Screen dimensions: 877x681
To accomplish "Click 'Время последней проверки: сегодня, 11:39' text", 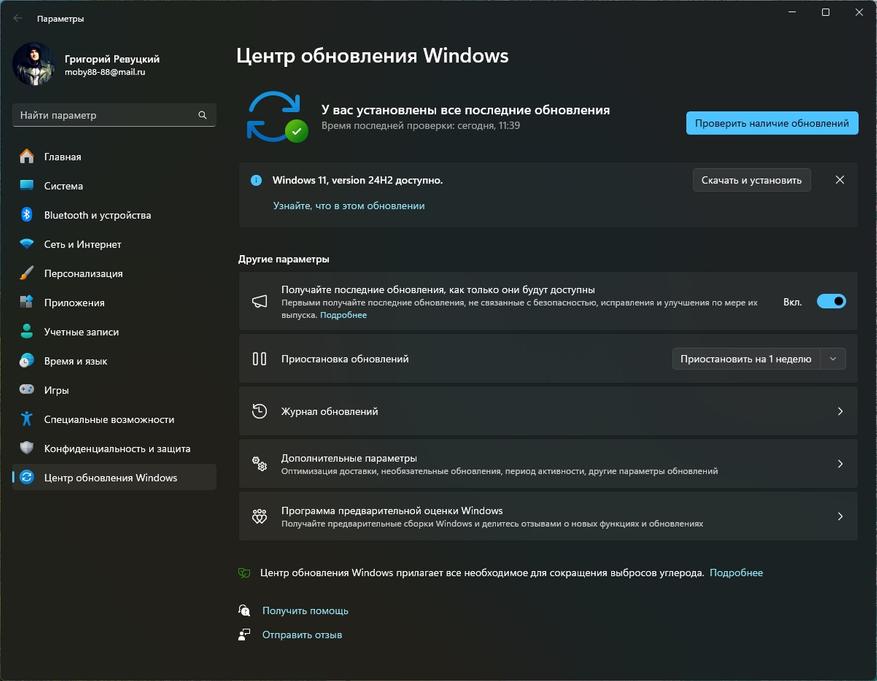I will click(421, 125).
